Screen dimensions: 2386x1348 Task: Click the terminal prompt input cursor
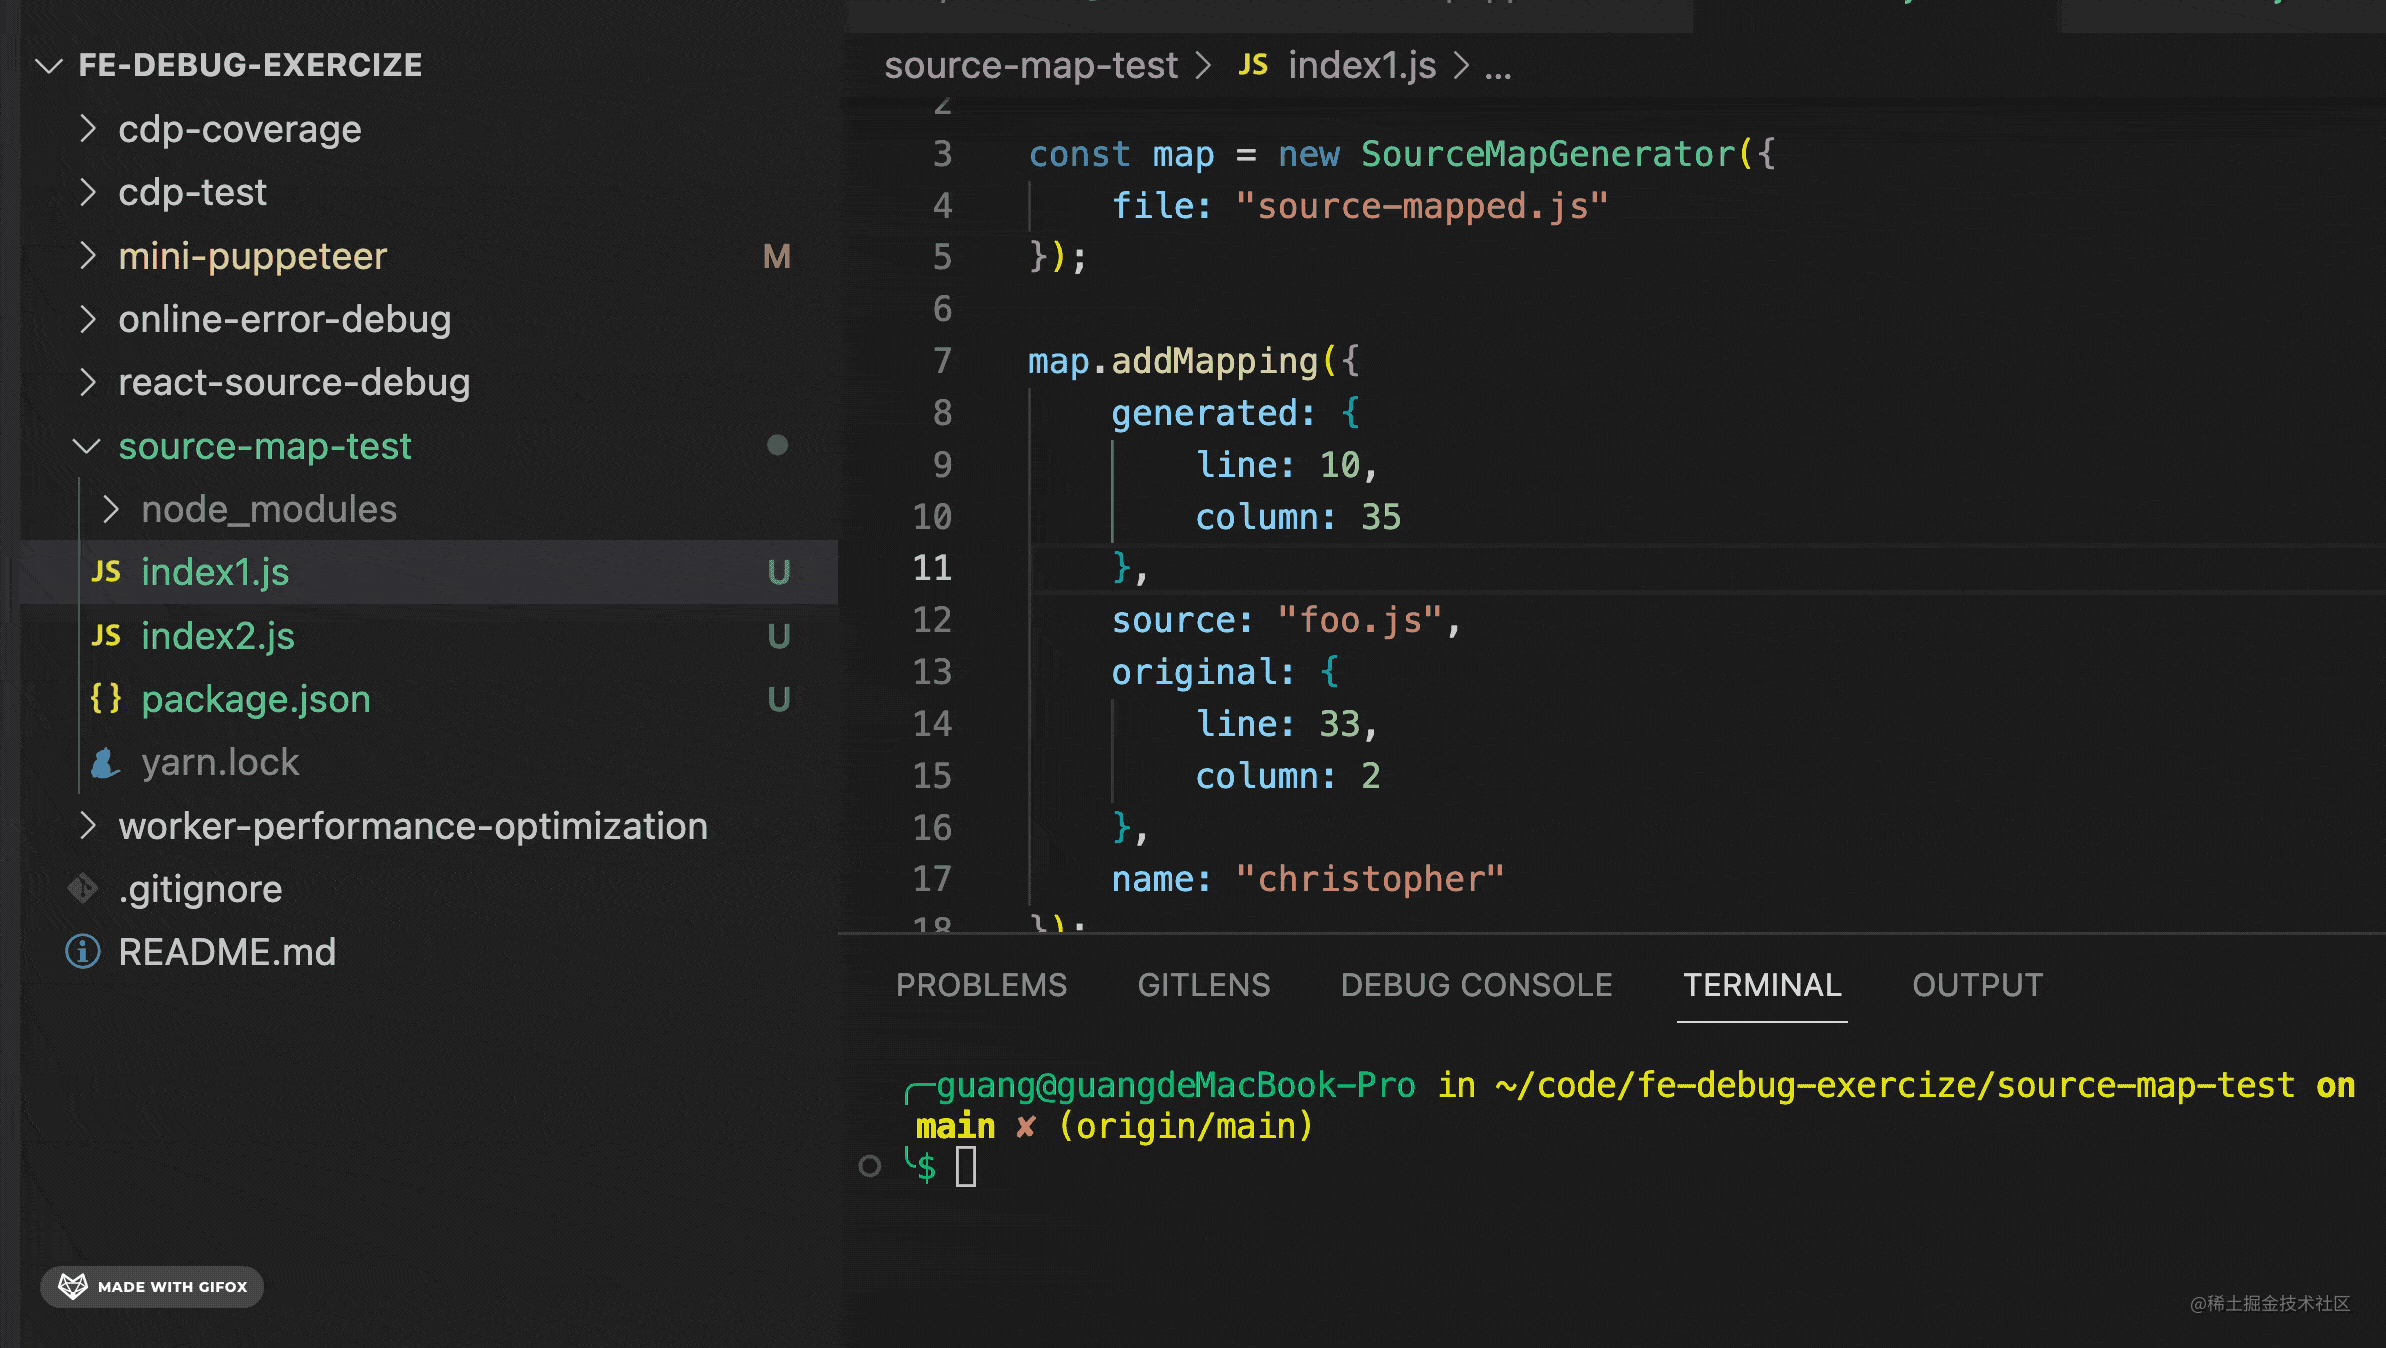(x=966, y=1166)
